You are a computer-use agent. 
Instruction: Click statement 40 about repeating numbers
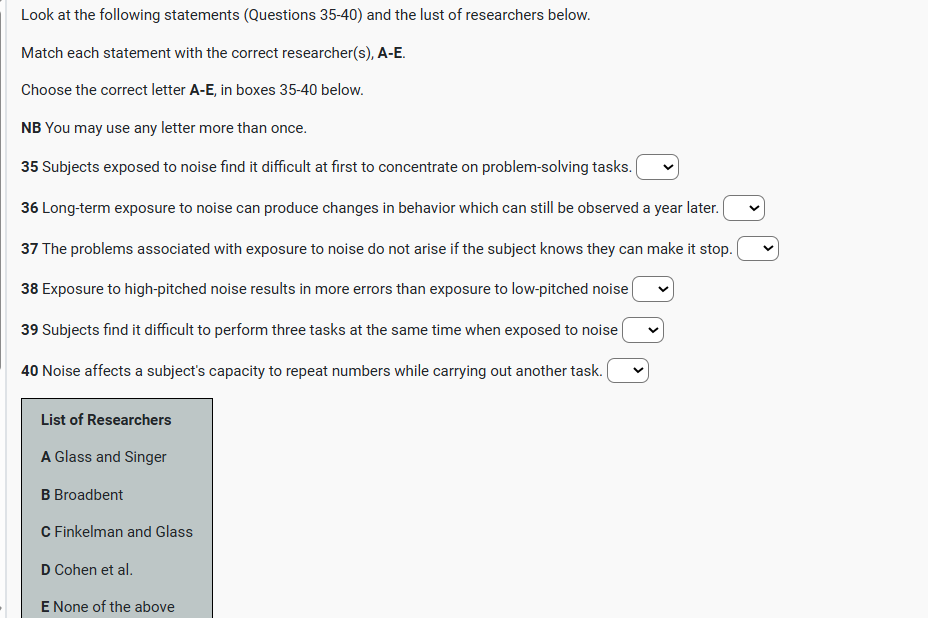[x=312, y=371]
